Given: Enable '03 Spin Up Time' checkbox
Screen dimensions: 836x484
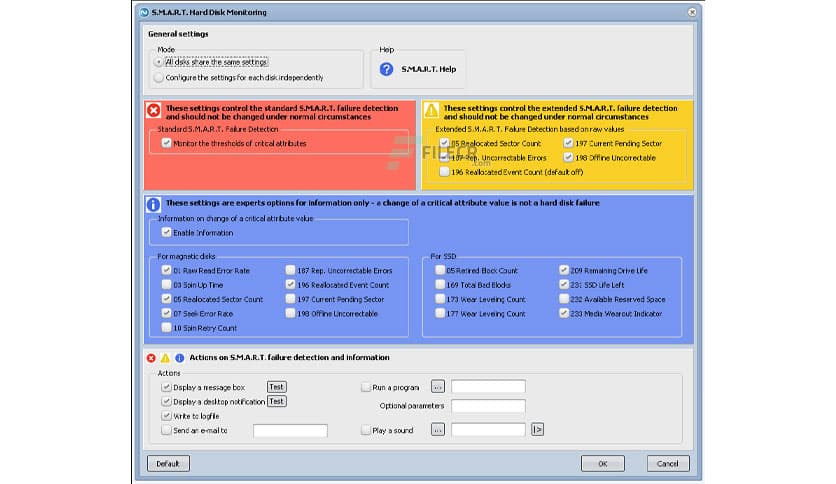Looking at the screenshot, I should click(x=166, y=285).
